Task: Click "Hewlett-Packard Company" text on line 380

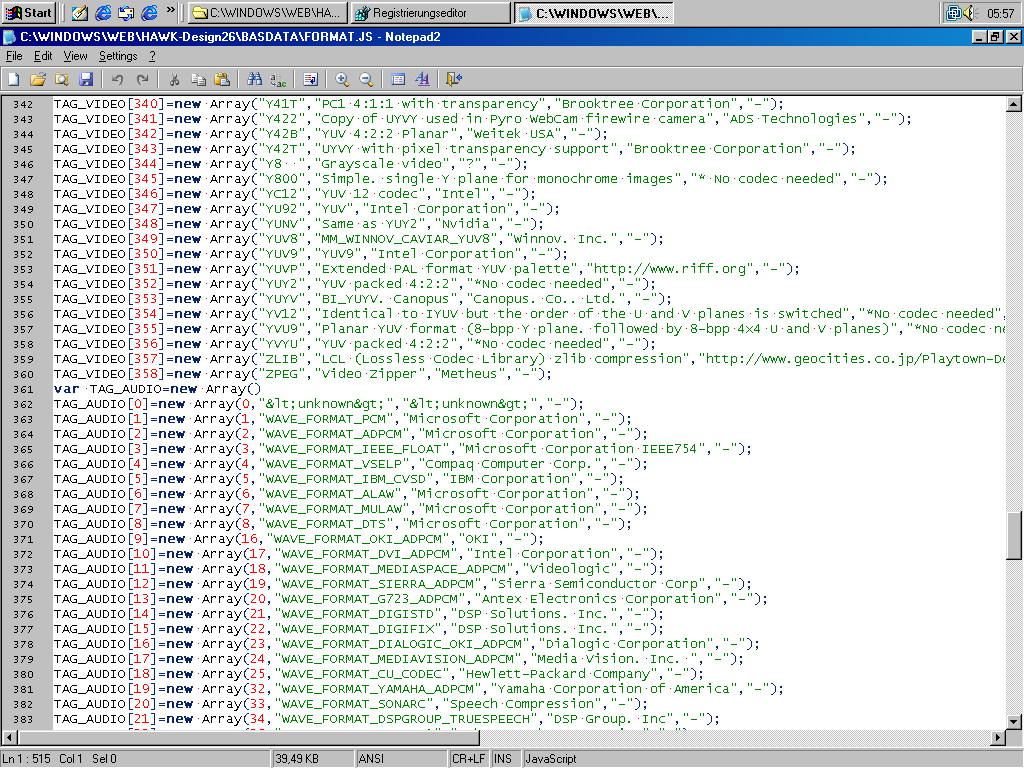Action: coord(558,674)
